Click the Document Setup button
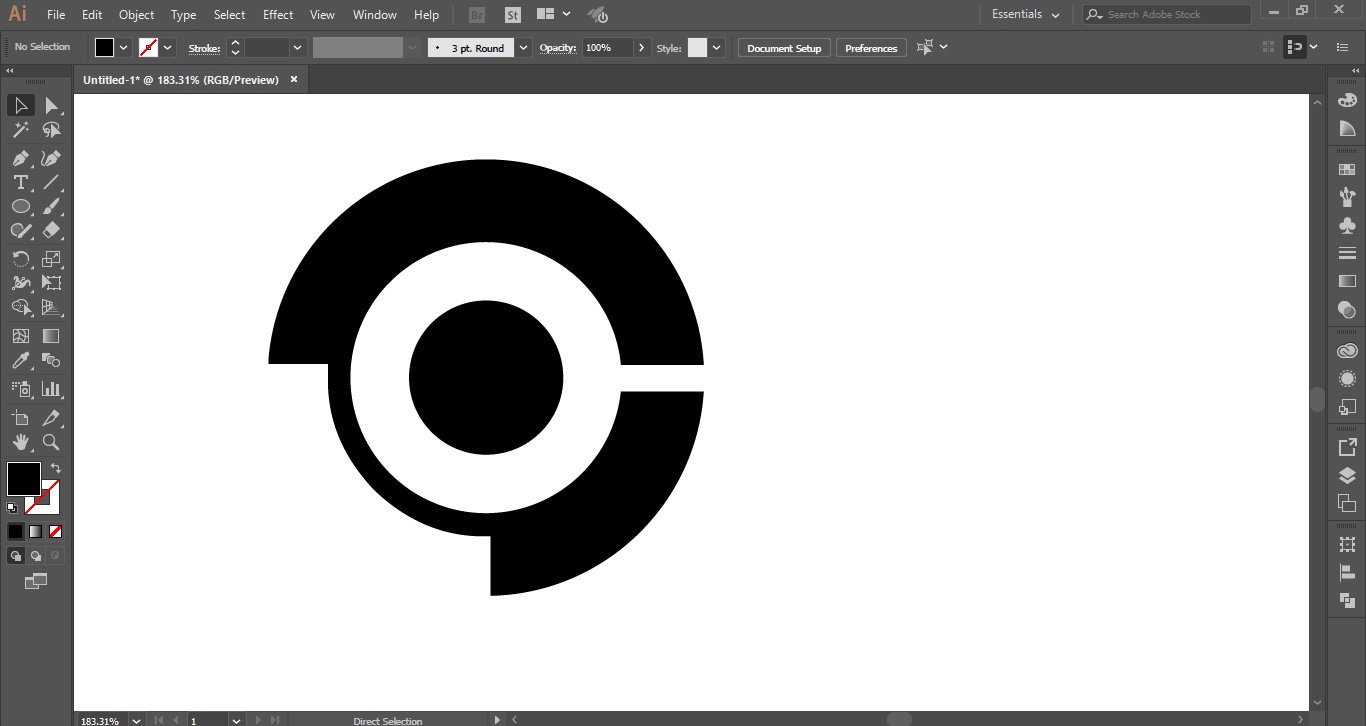The height and width of the screenshot is (726, 1366). click(x=784, y=48)
